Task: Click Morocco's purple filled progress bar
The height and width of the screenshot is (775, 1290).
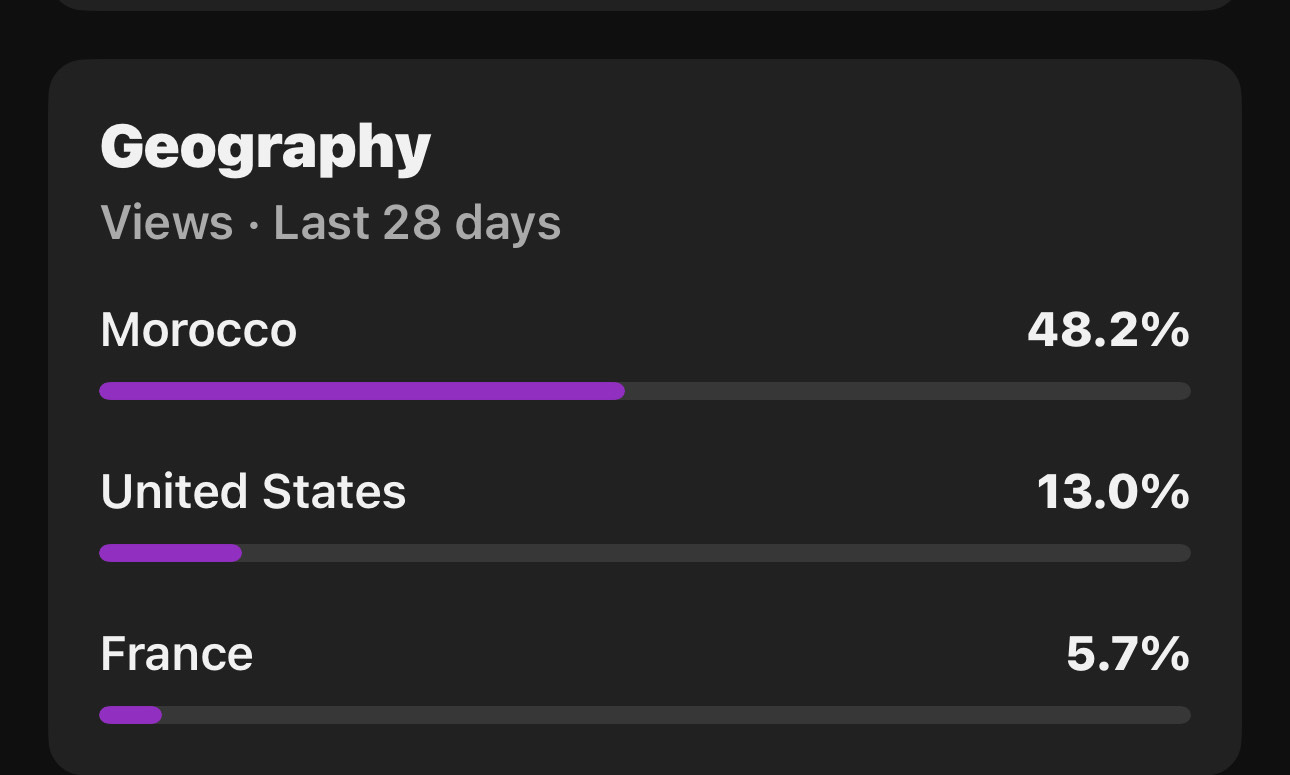Action: coord(361,391)
